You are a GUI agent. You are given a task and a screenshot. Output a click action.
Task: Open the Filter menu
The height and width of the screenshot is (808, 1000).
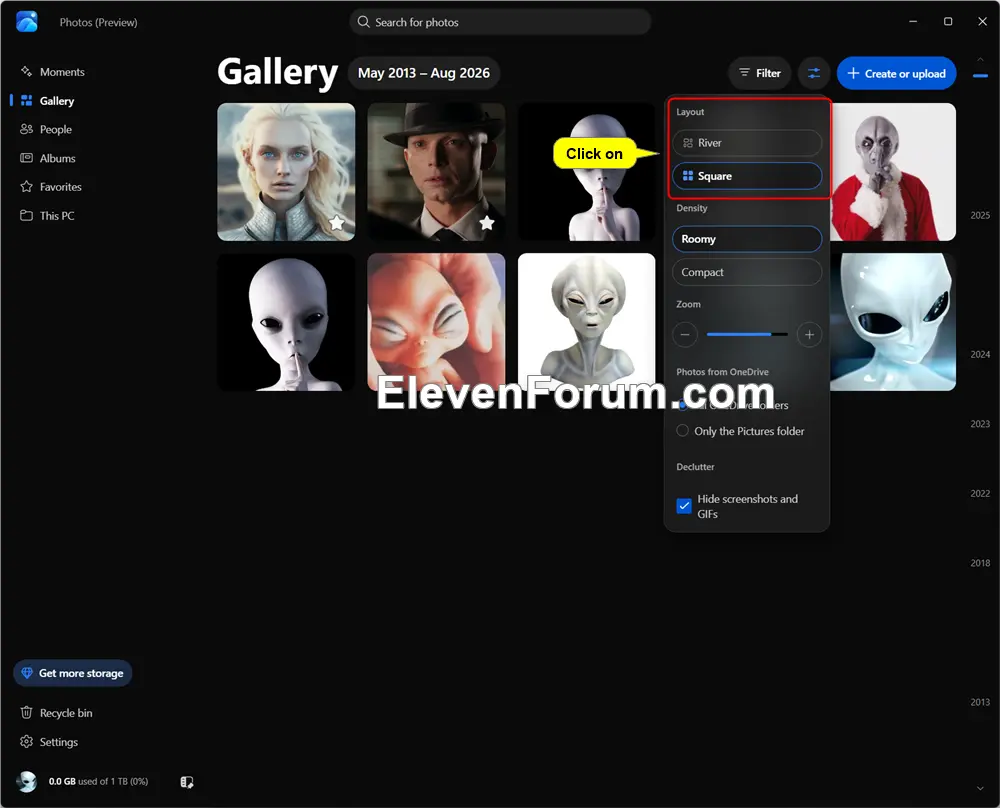click(760, 73)
